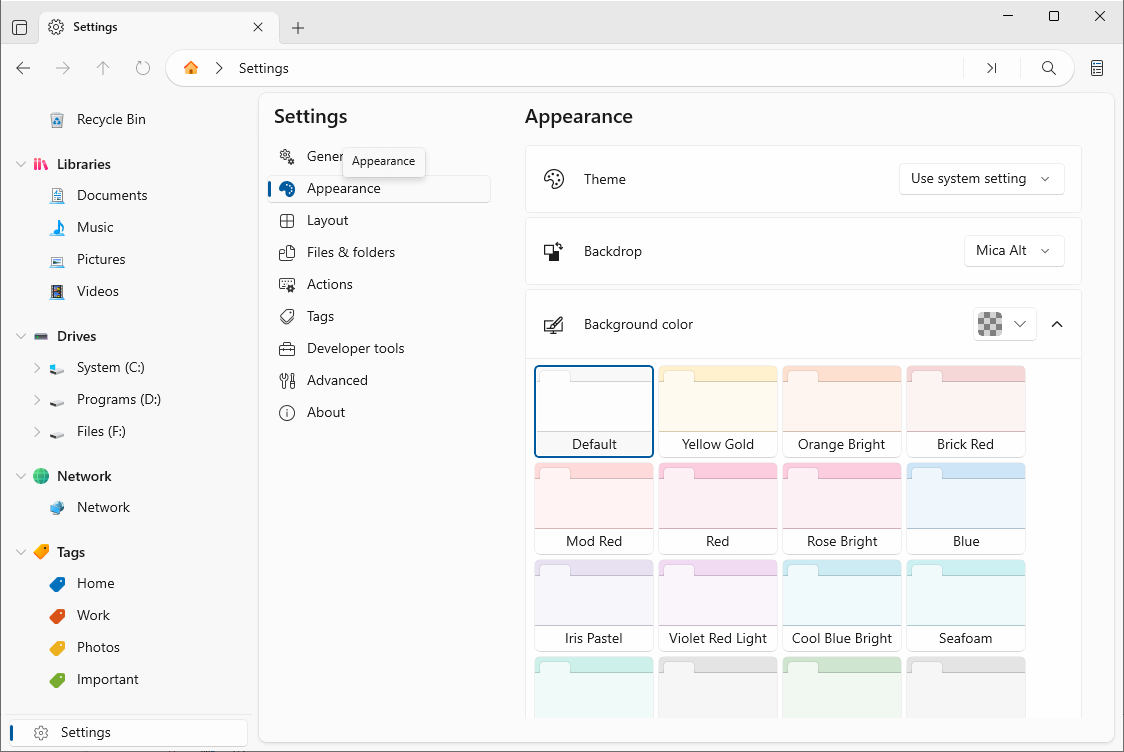The width and height of the screenshot is (1124, 752).
Task: Collapse the Network sidebar section
Action: click(x=22, y=476)
